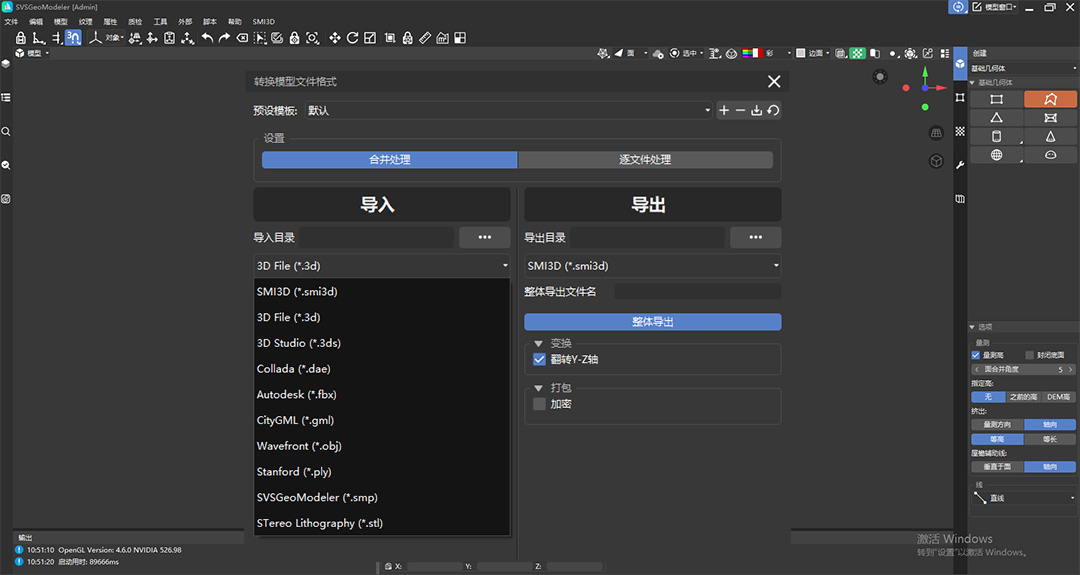1080x575 pixels.
Task: Toggle the 量测高 checkbox
Action: (975, 355)
